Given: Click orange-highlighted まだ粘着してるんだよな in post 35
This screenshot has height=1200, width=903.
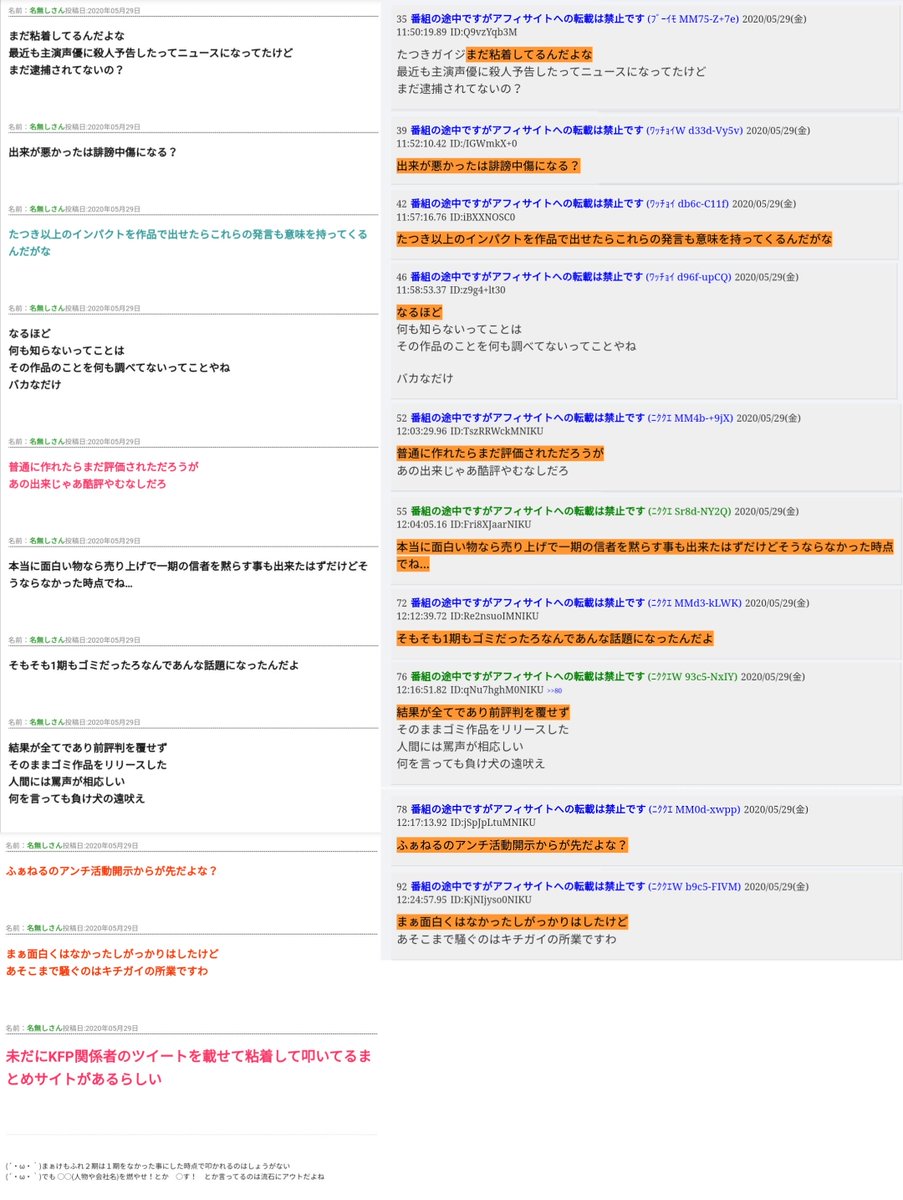Looking at the screenshot, I should tap(529, 55).
